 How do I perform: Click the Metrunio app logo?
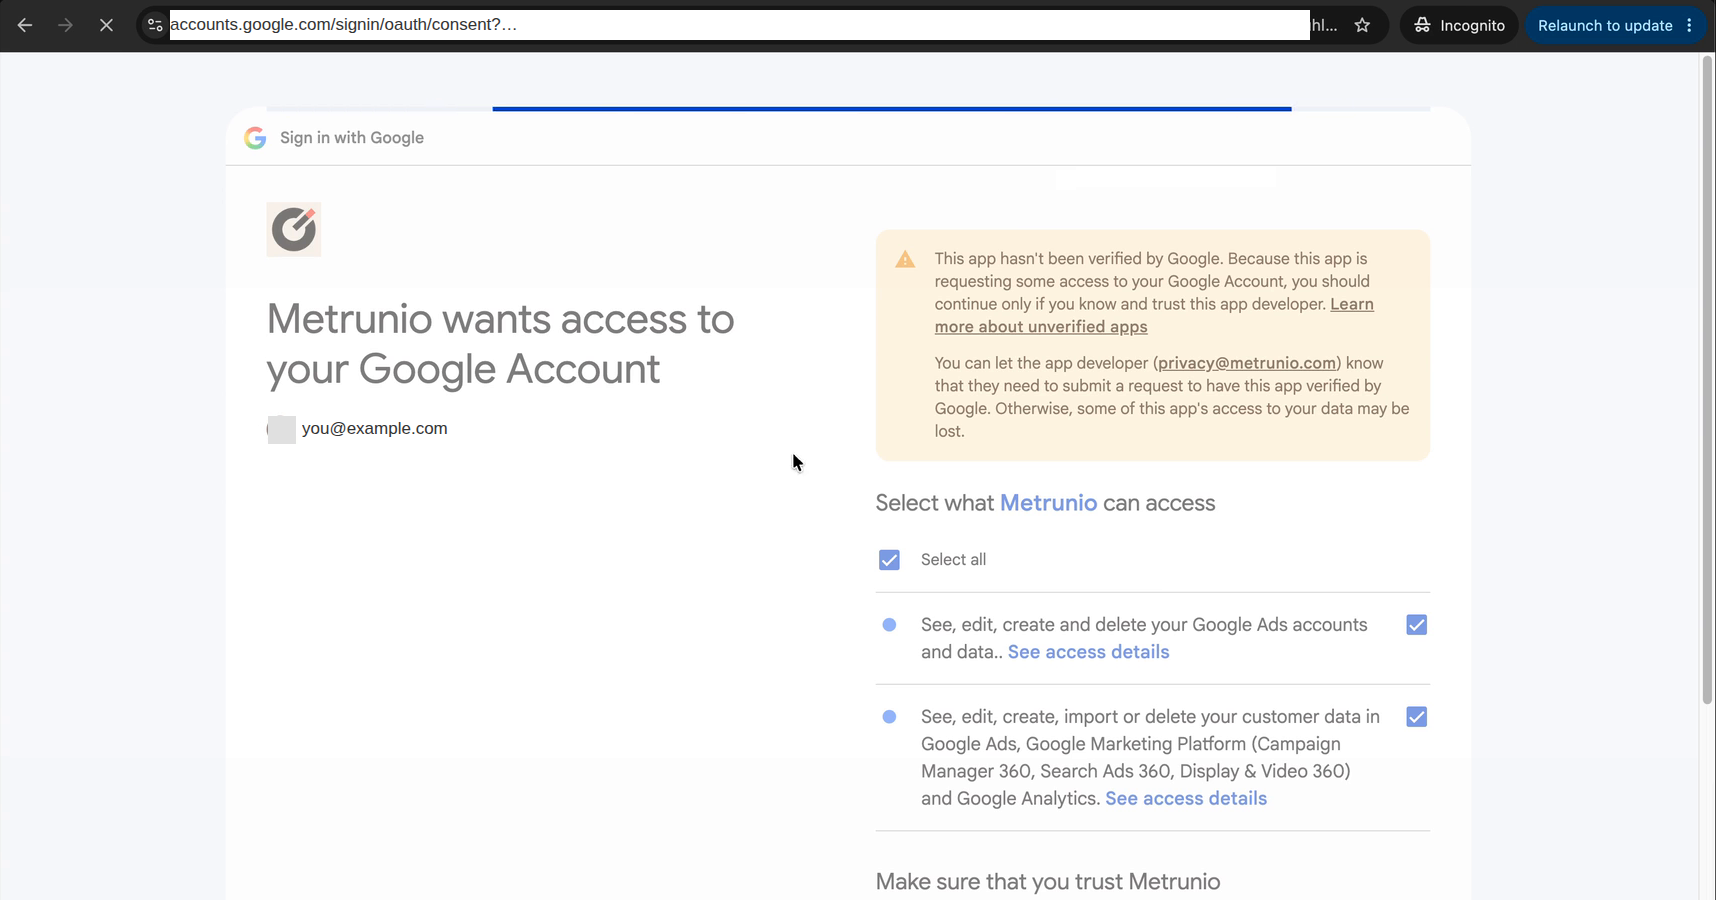294,229
